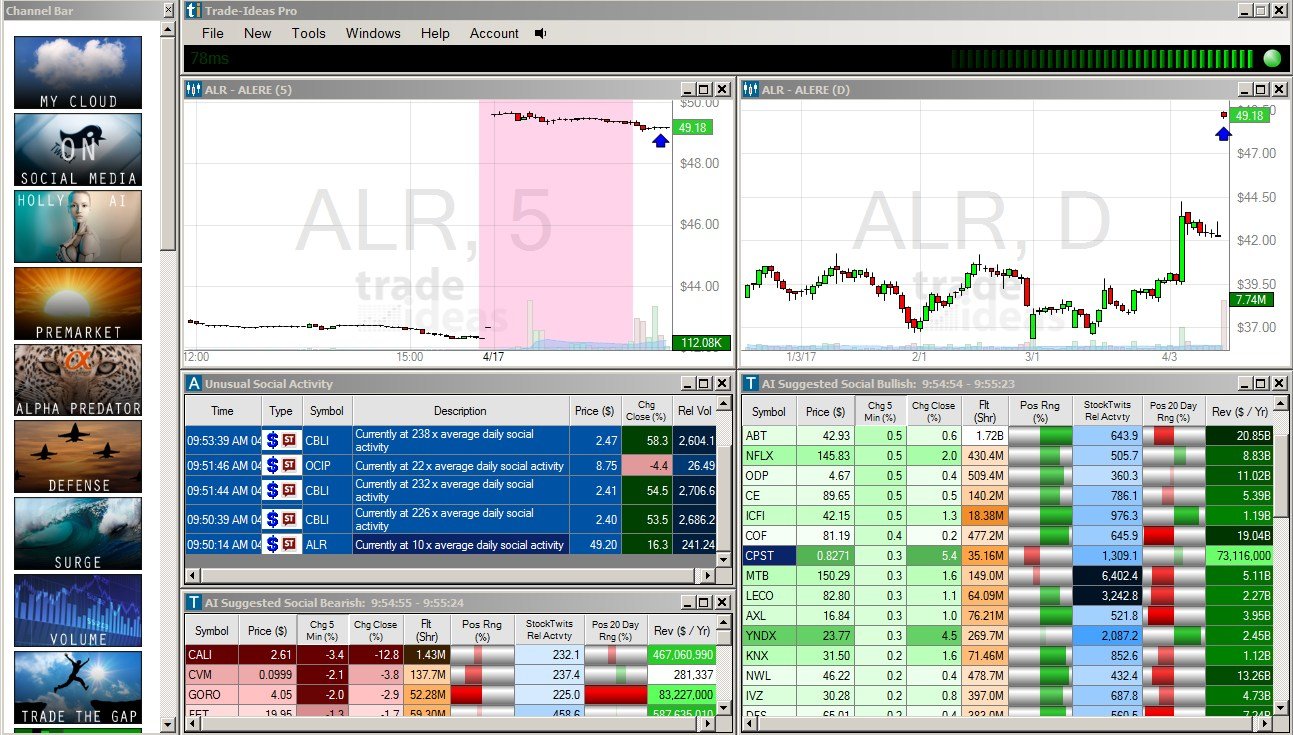Click the speaker sound icon in menu bar
This screenshot has width=1293, height=735.
(541, 33)
